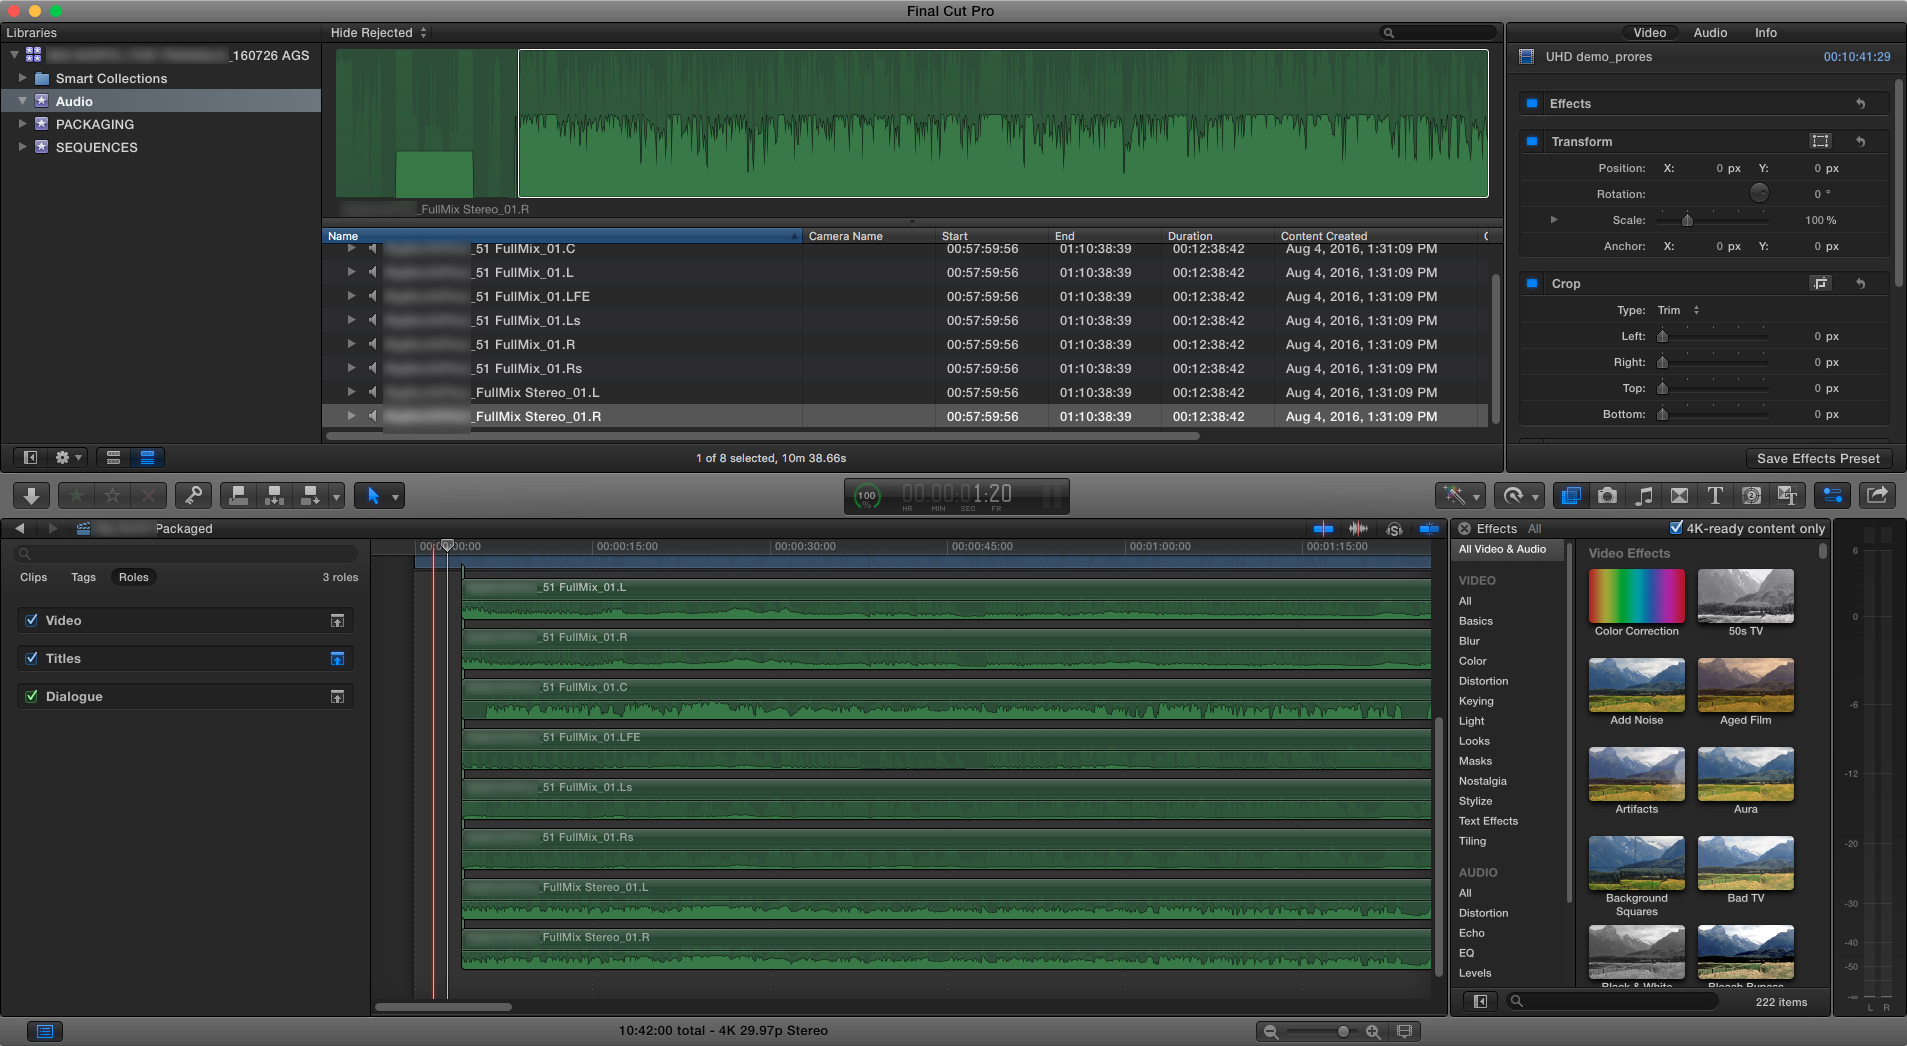Switch browser to list view
Image resolution: width=1907 pixels, height=1046 pixels.
click(x=147, y=457)
